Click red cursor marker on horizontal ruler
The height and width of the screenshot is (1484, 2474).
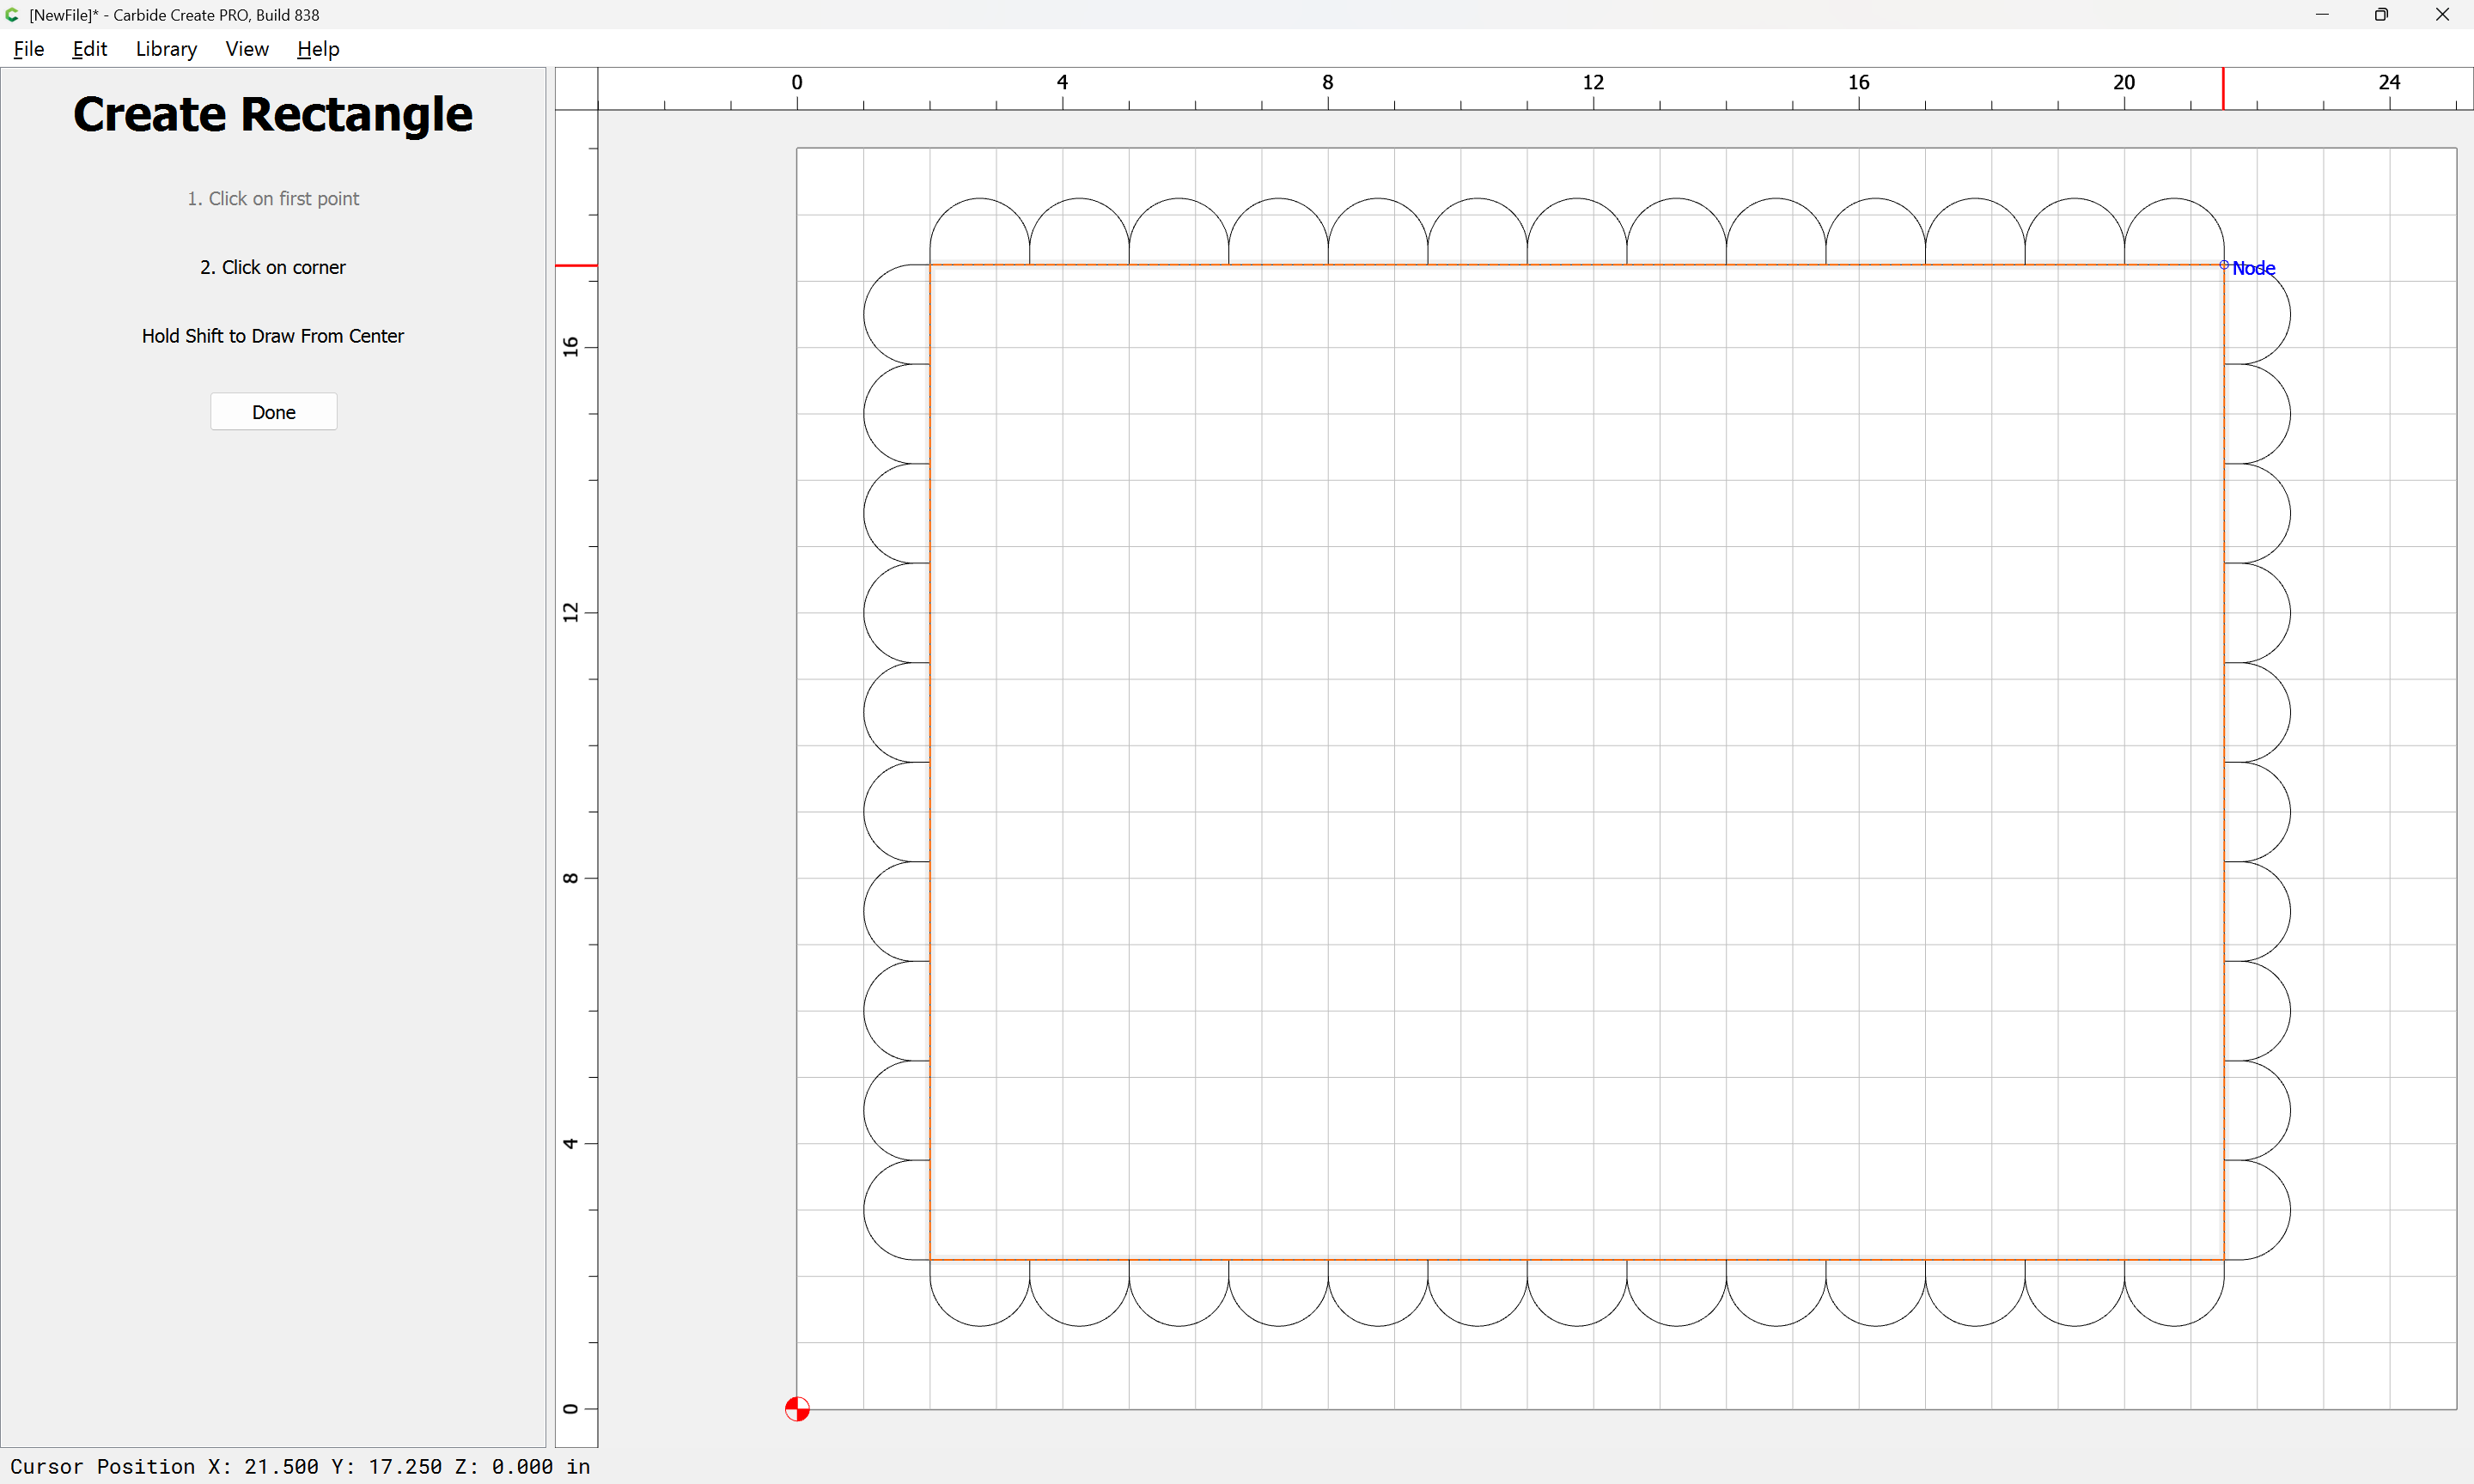[2223, 89]
